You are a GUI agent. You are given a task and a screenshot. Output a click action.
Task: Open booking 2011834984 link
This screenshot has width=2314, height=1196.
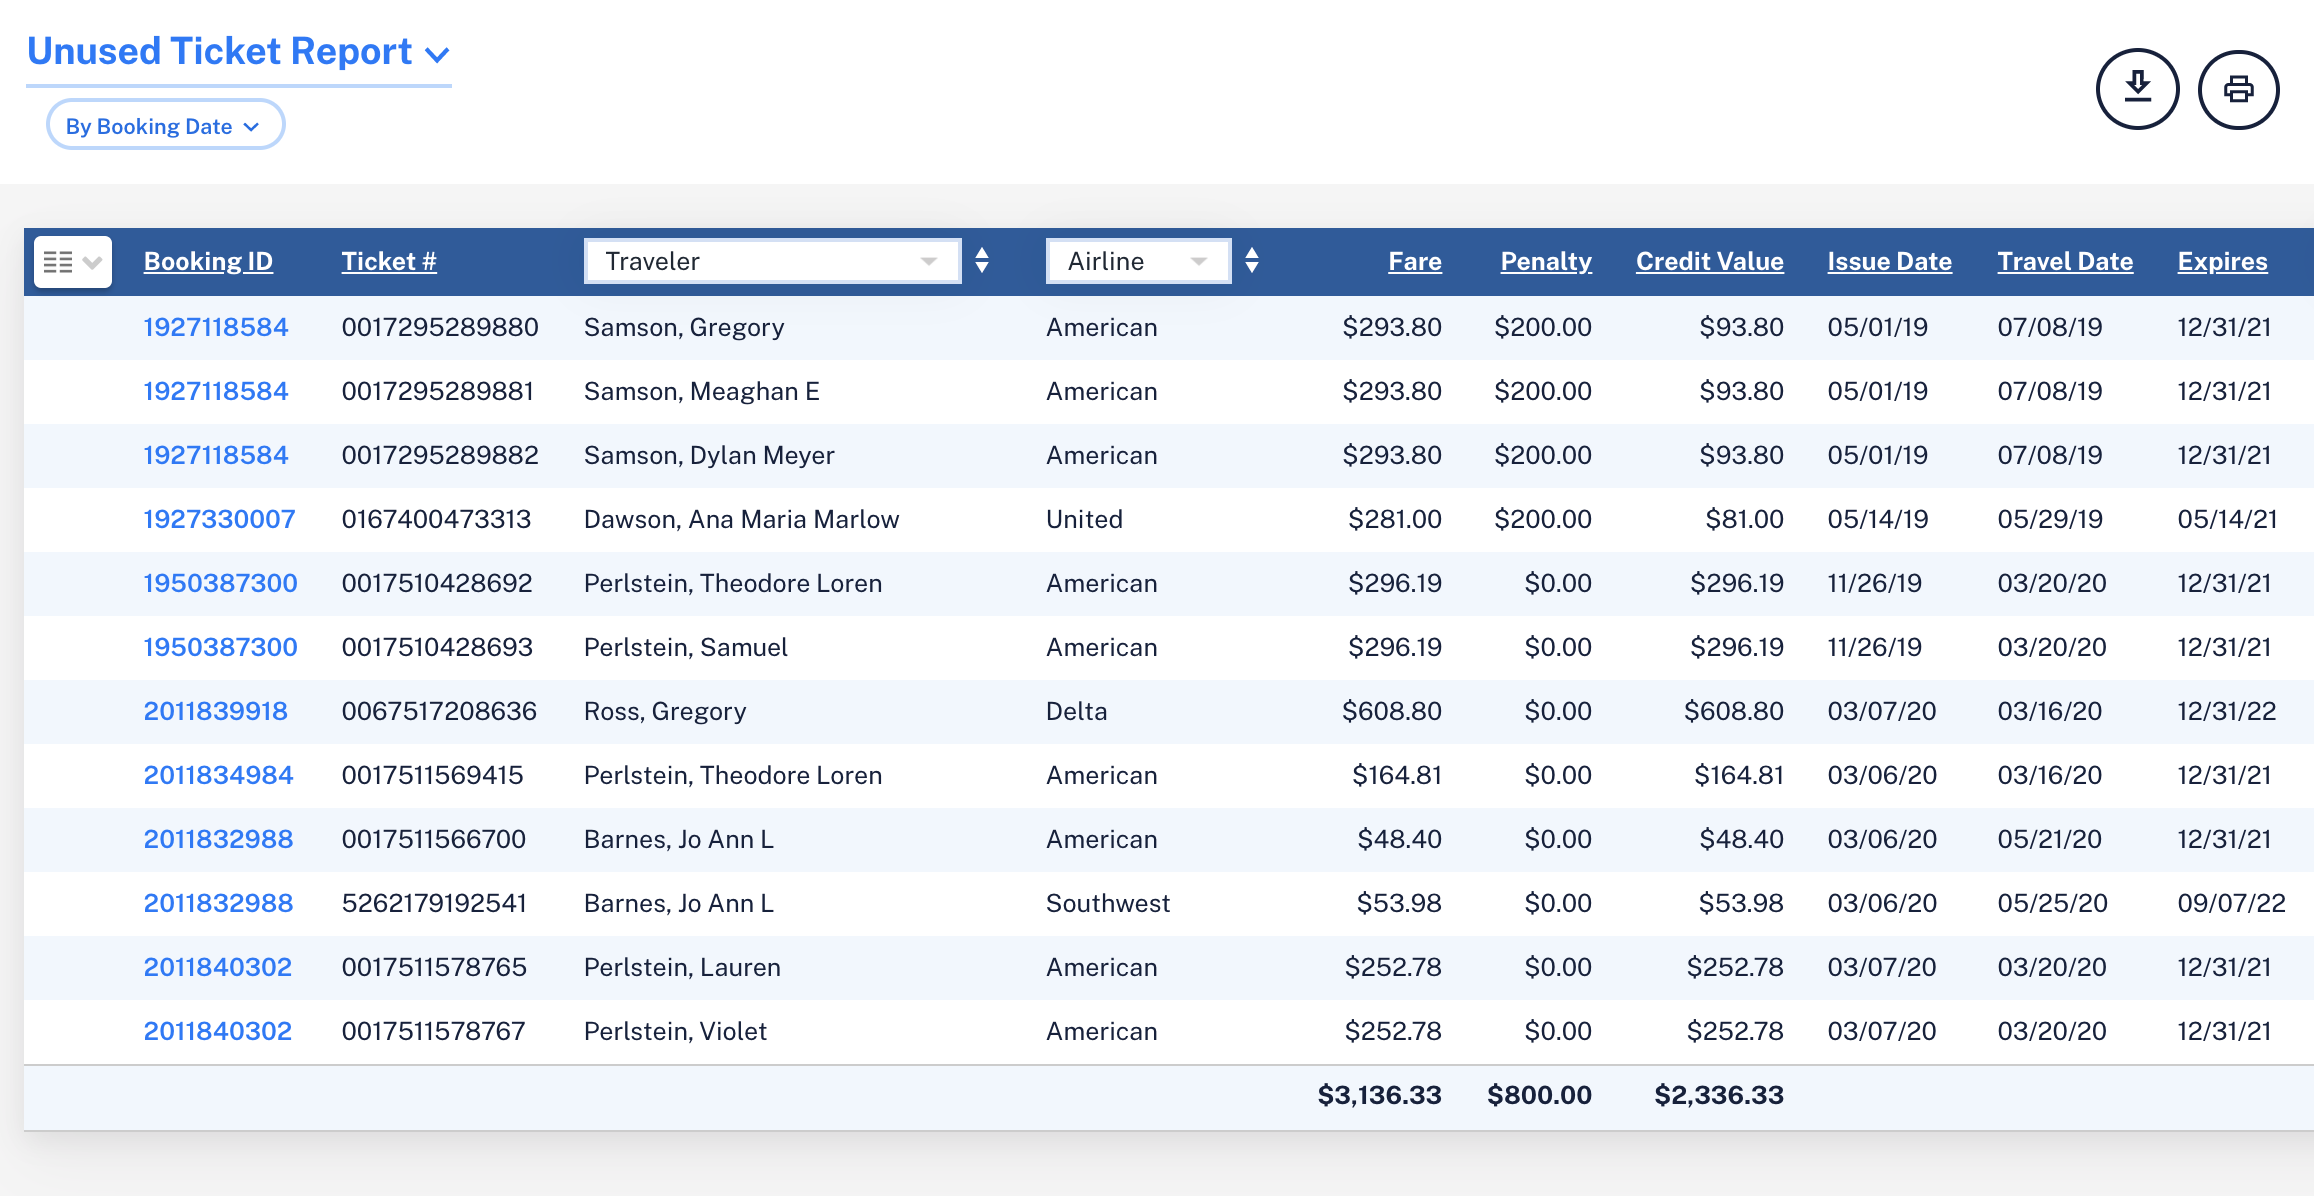point(218,775)
